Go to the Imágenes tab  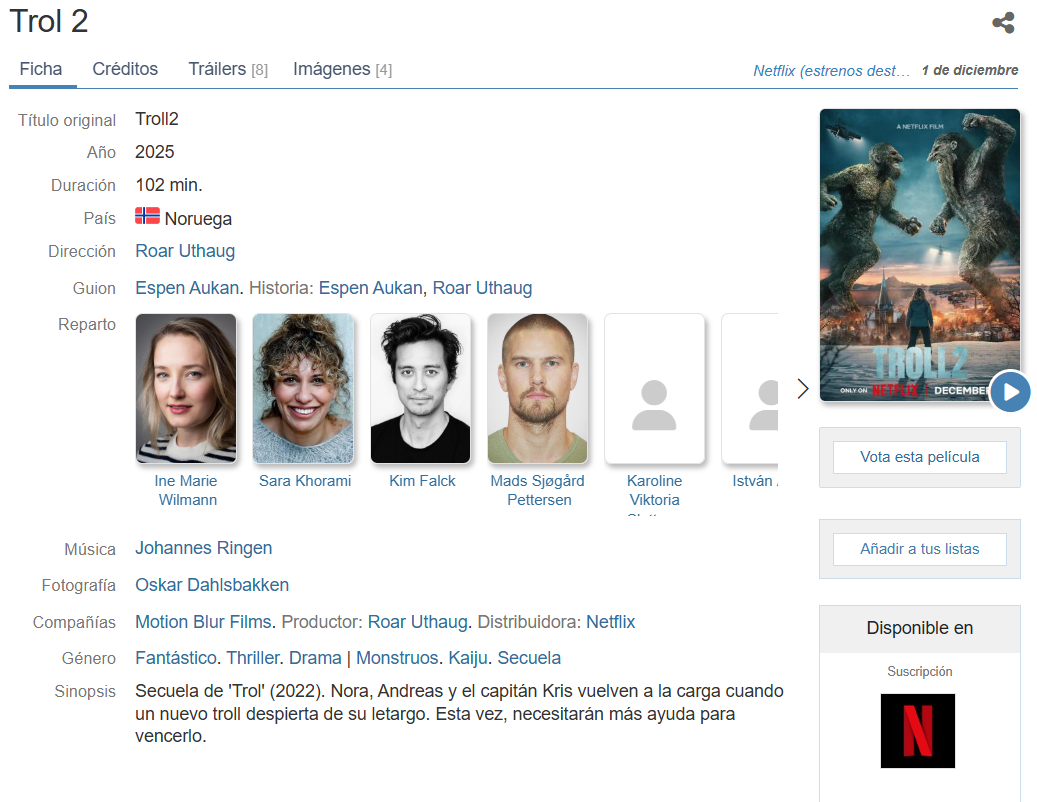[x=341, y=69]
